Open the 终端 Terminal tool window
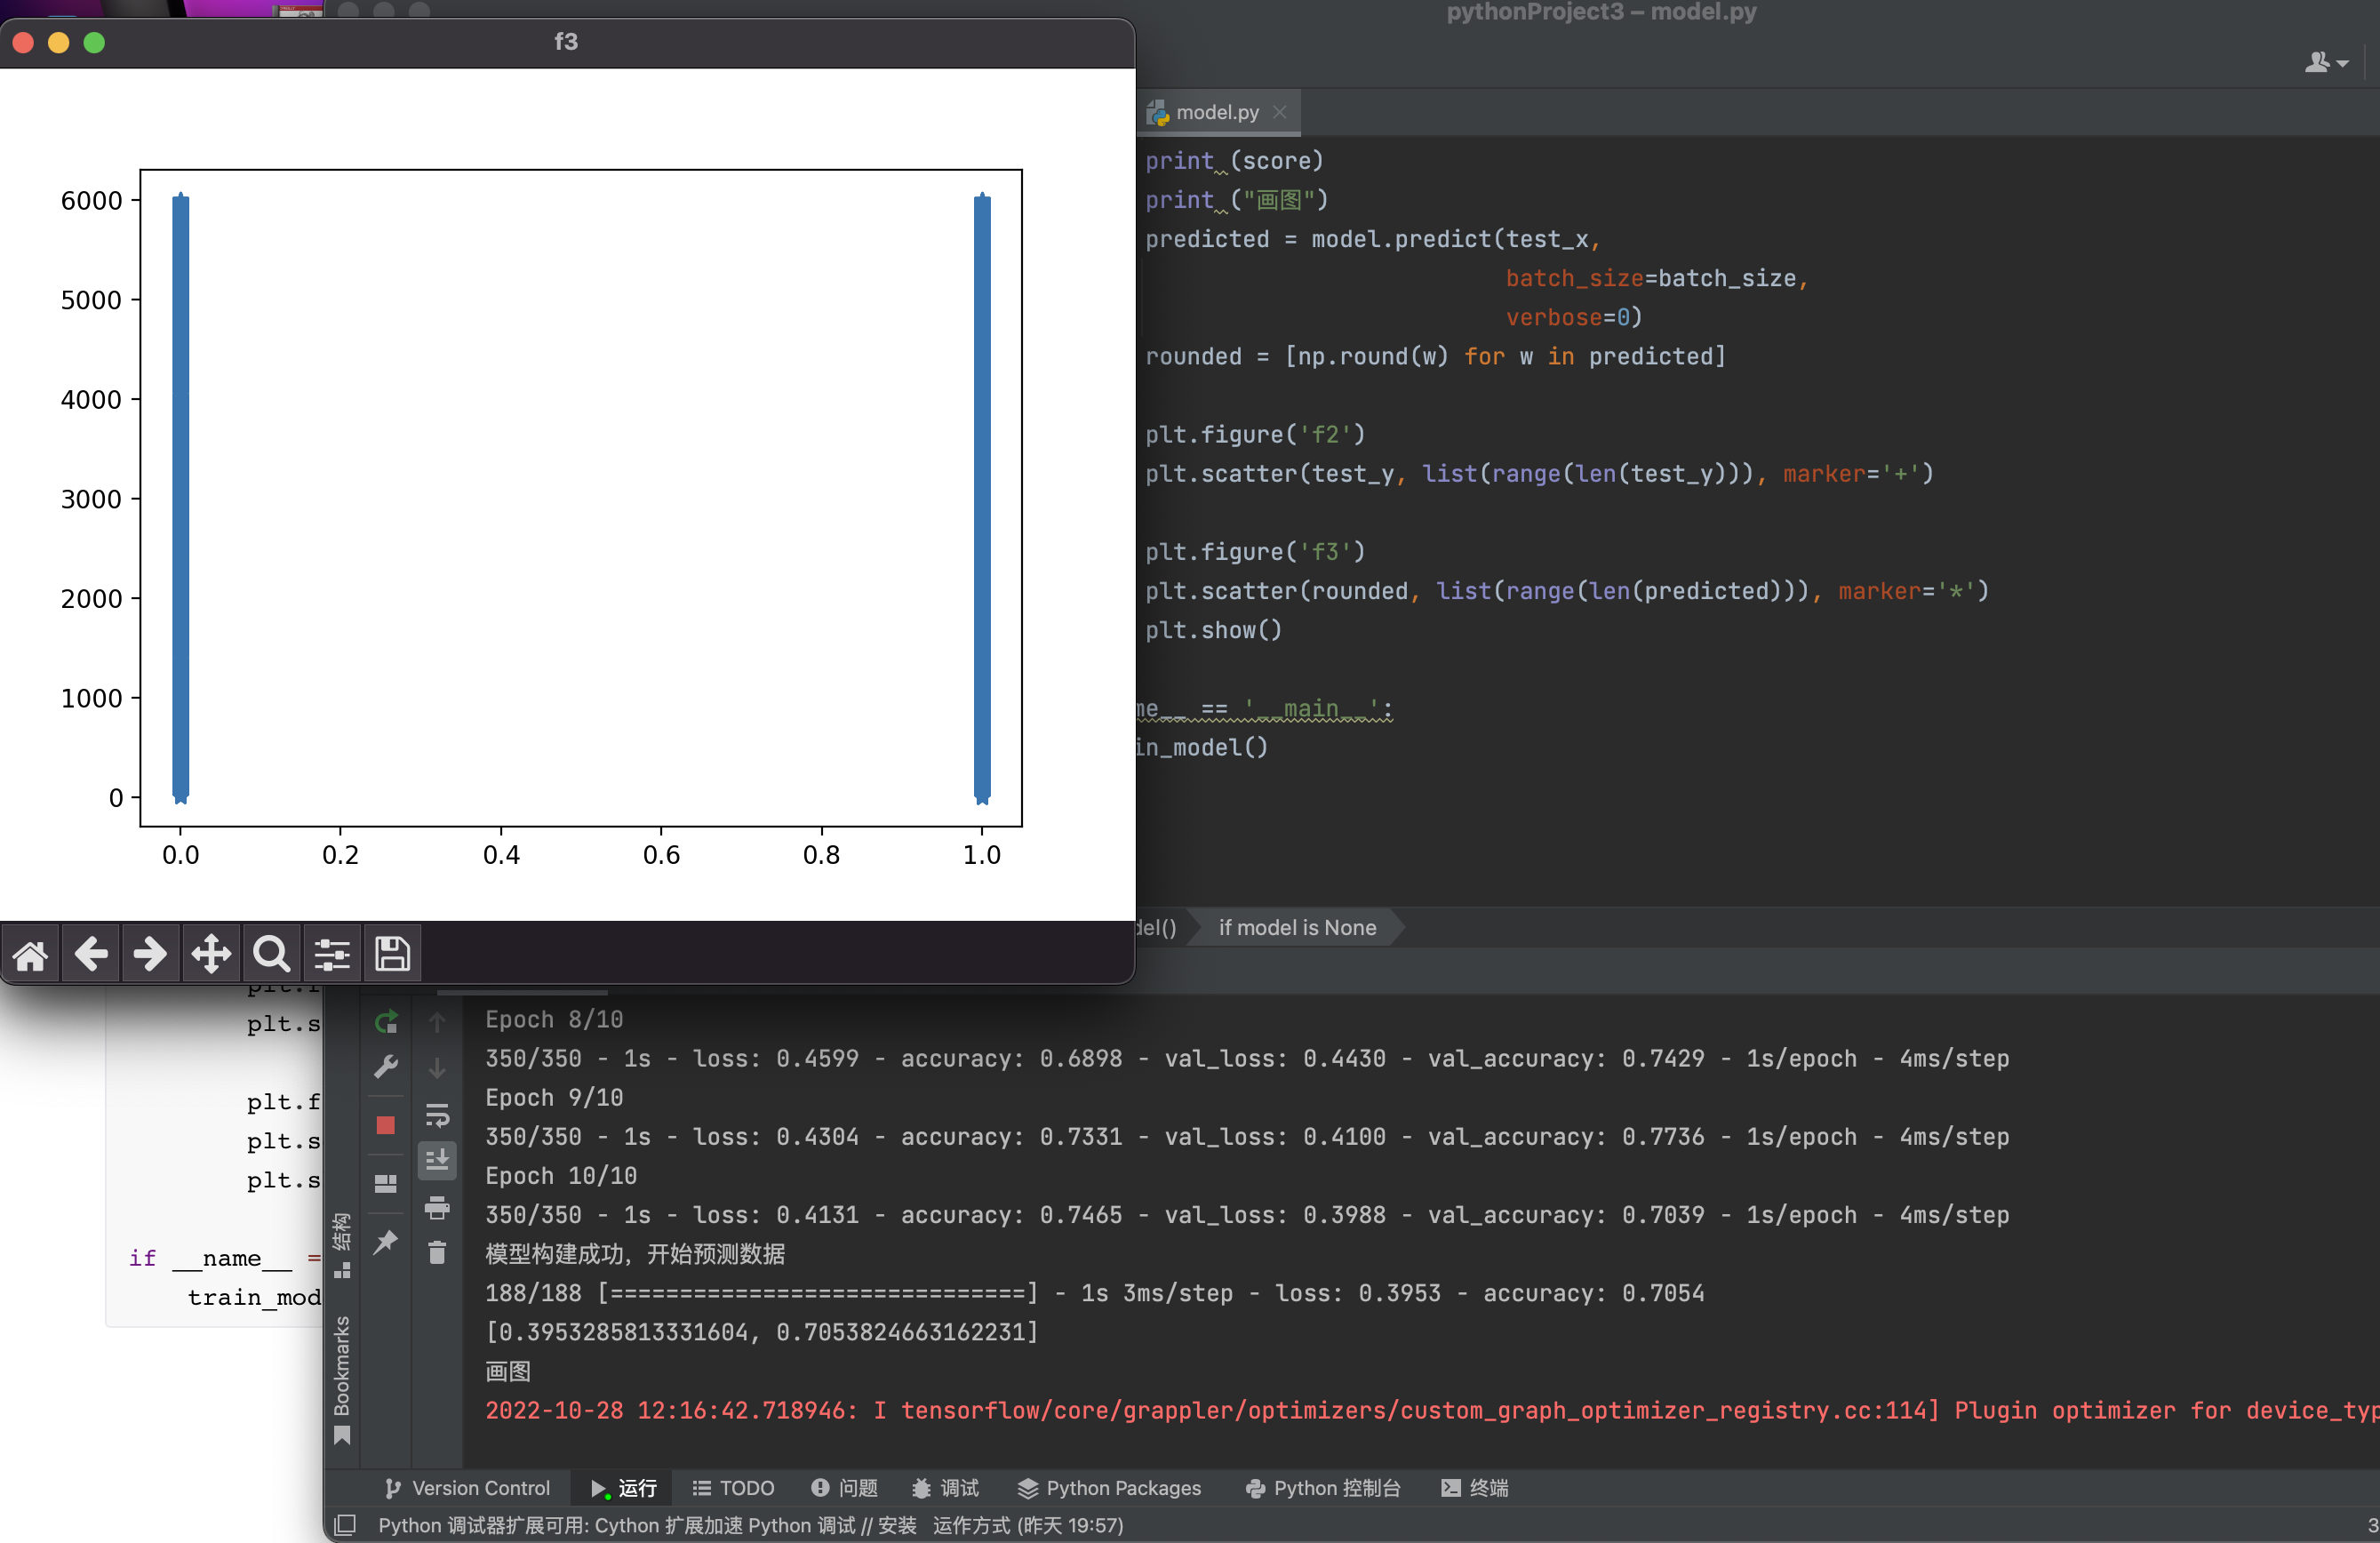 click(1474, 1488)
